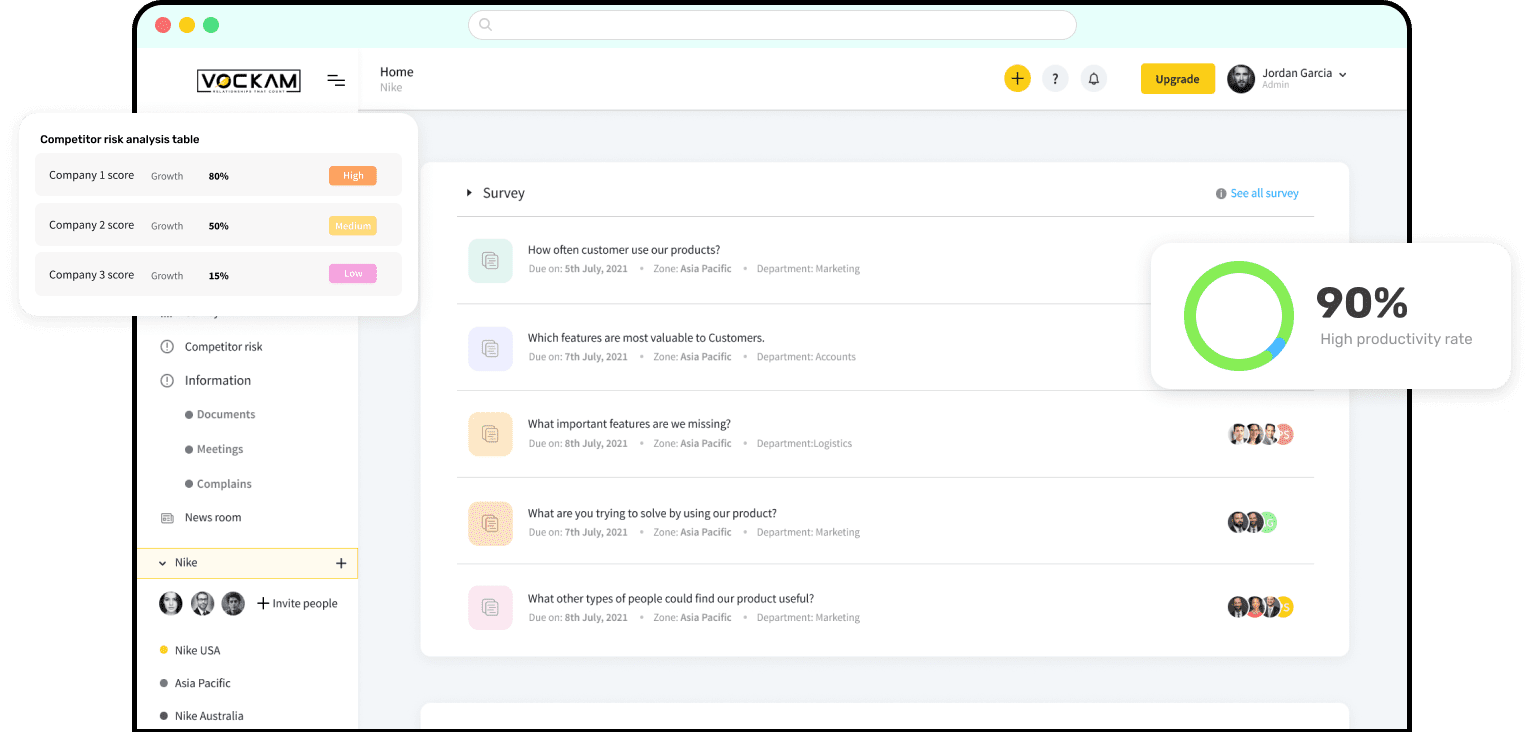Viewport: 1530px width, 732px height.
Task: Click info icon beside See all survey
Action: point(1221,194)
